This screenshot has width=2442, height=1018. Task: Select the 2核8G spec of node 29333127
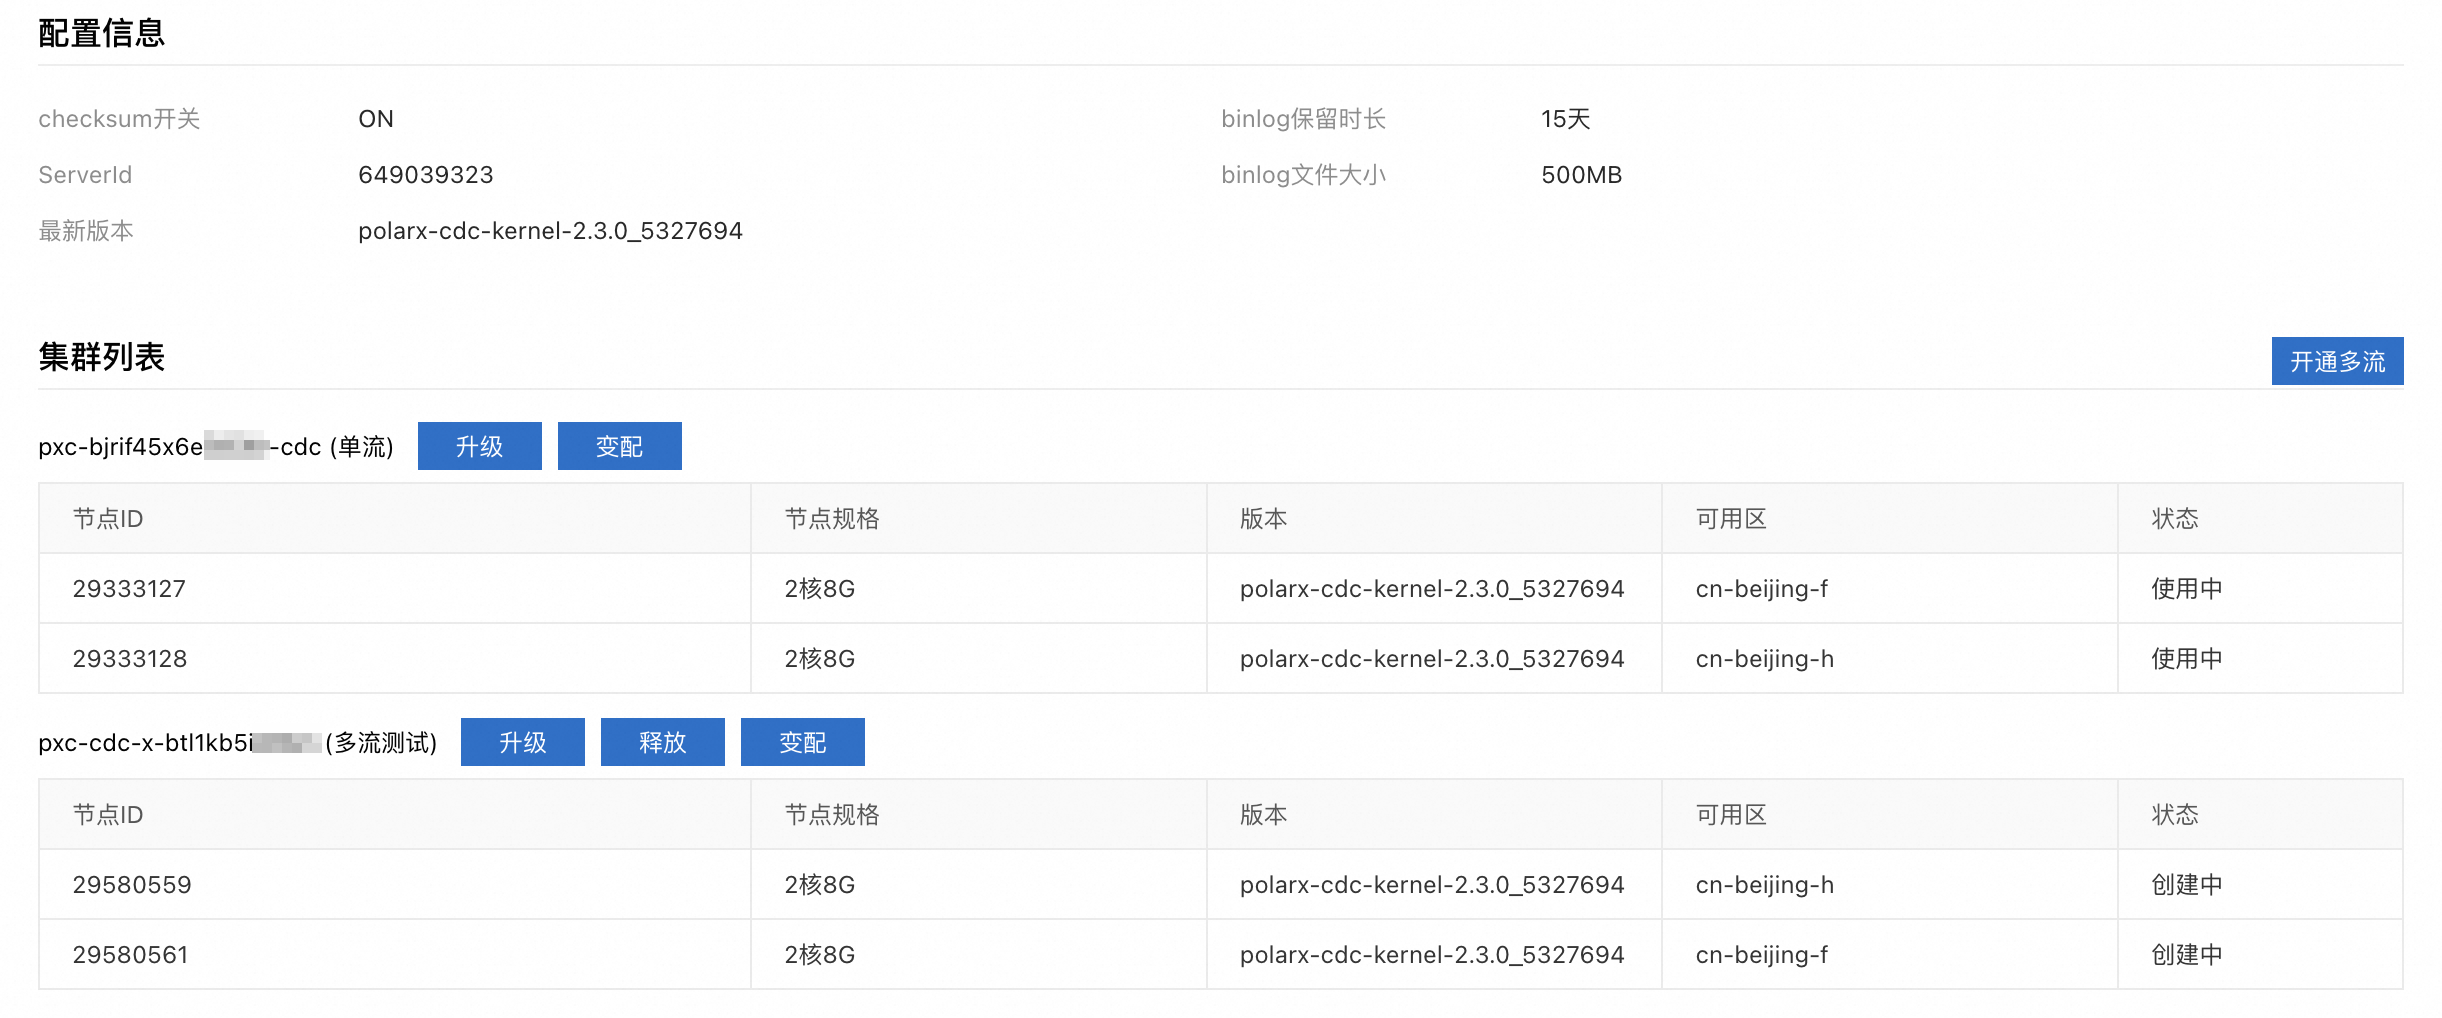(820, 589)
